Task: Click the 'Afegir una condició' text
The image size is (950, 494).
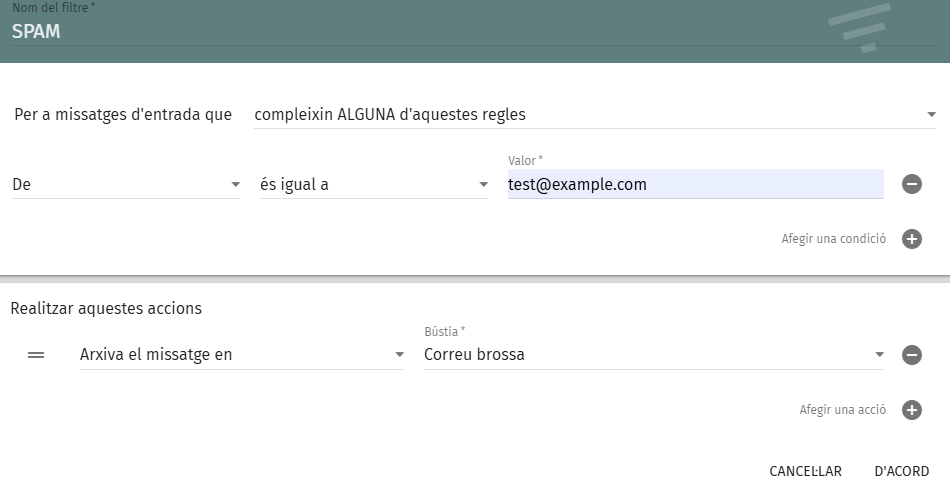Action: 833,239
